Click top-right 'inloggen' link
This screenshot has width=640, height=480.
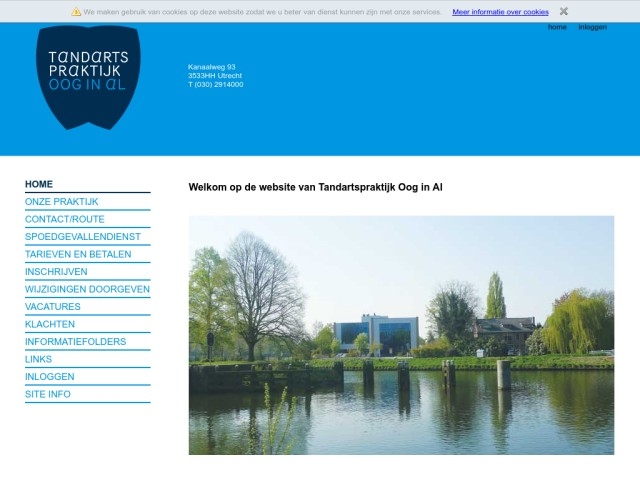click(x=592, y=27)
